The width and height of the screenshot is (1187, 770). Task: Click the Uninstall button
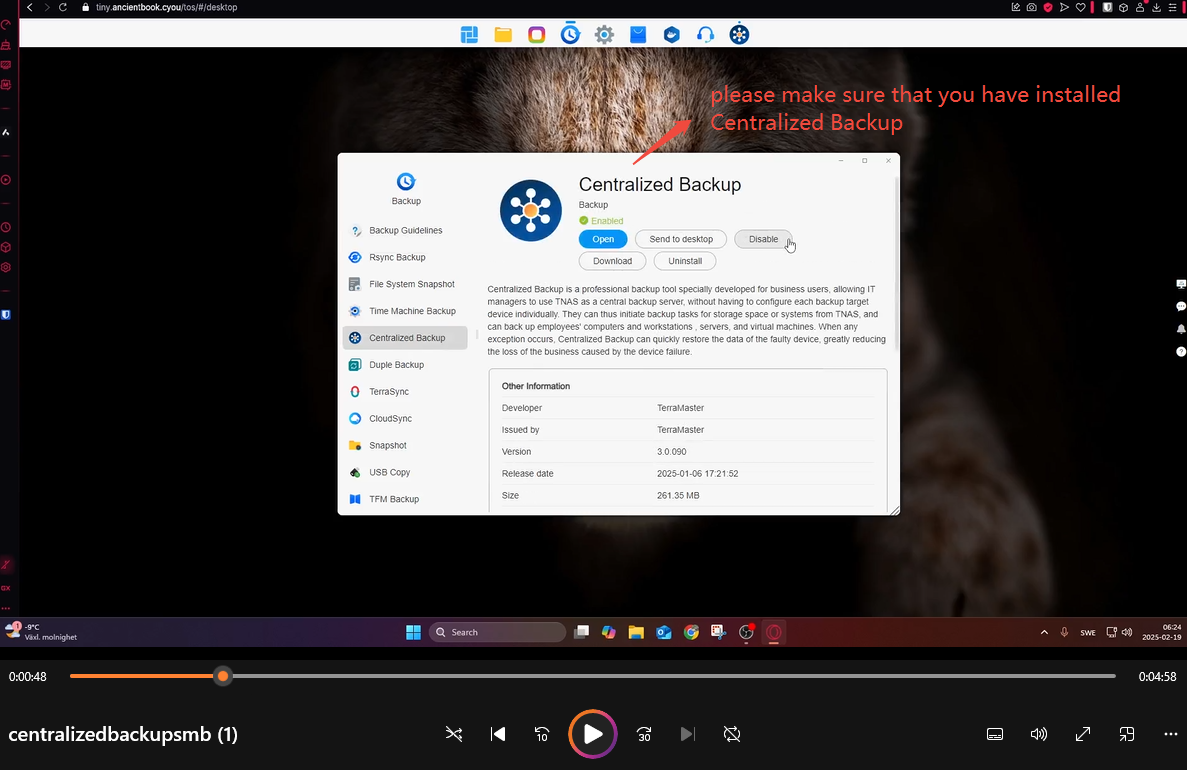tap(685, 261)
